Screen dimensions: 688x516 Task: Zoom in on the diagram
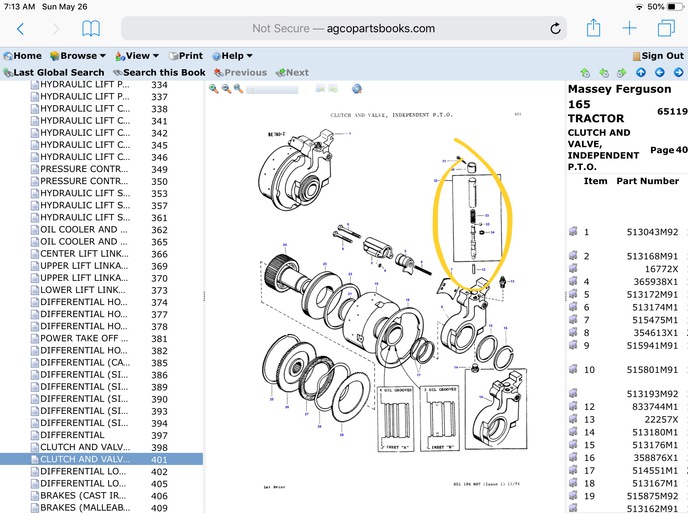pyautogui.click(x=214, y=89)
